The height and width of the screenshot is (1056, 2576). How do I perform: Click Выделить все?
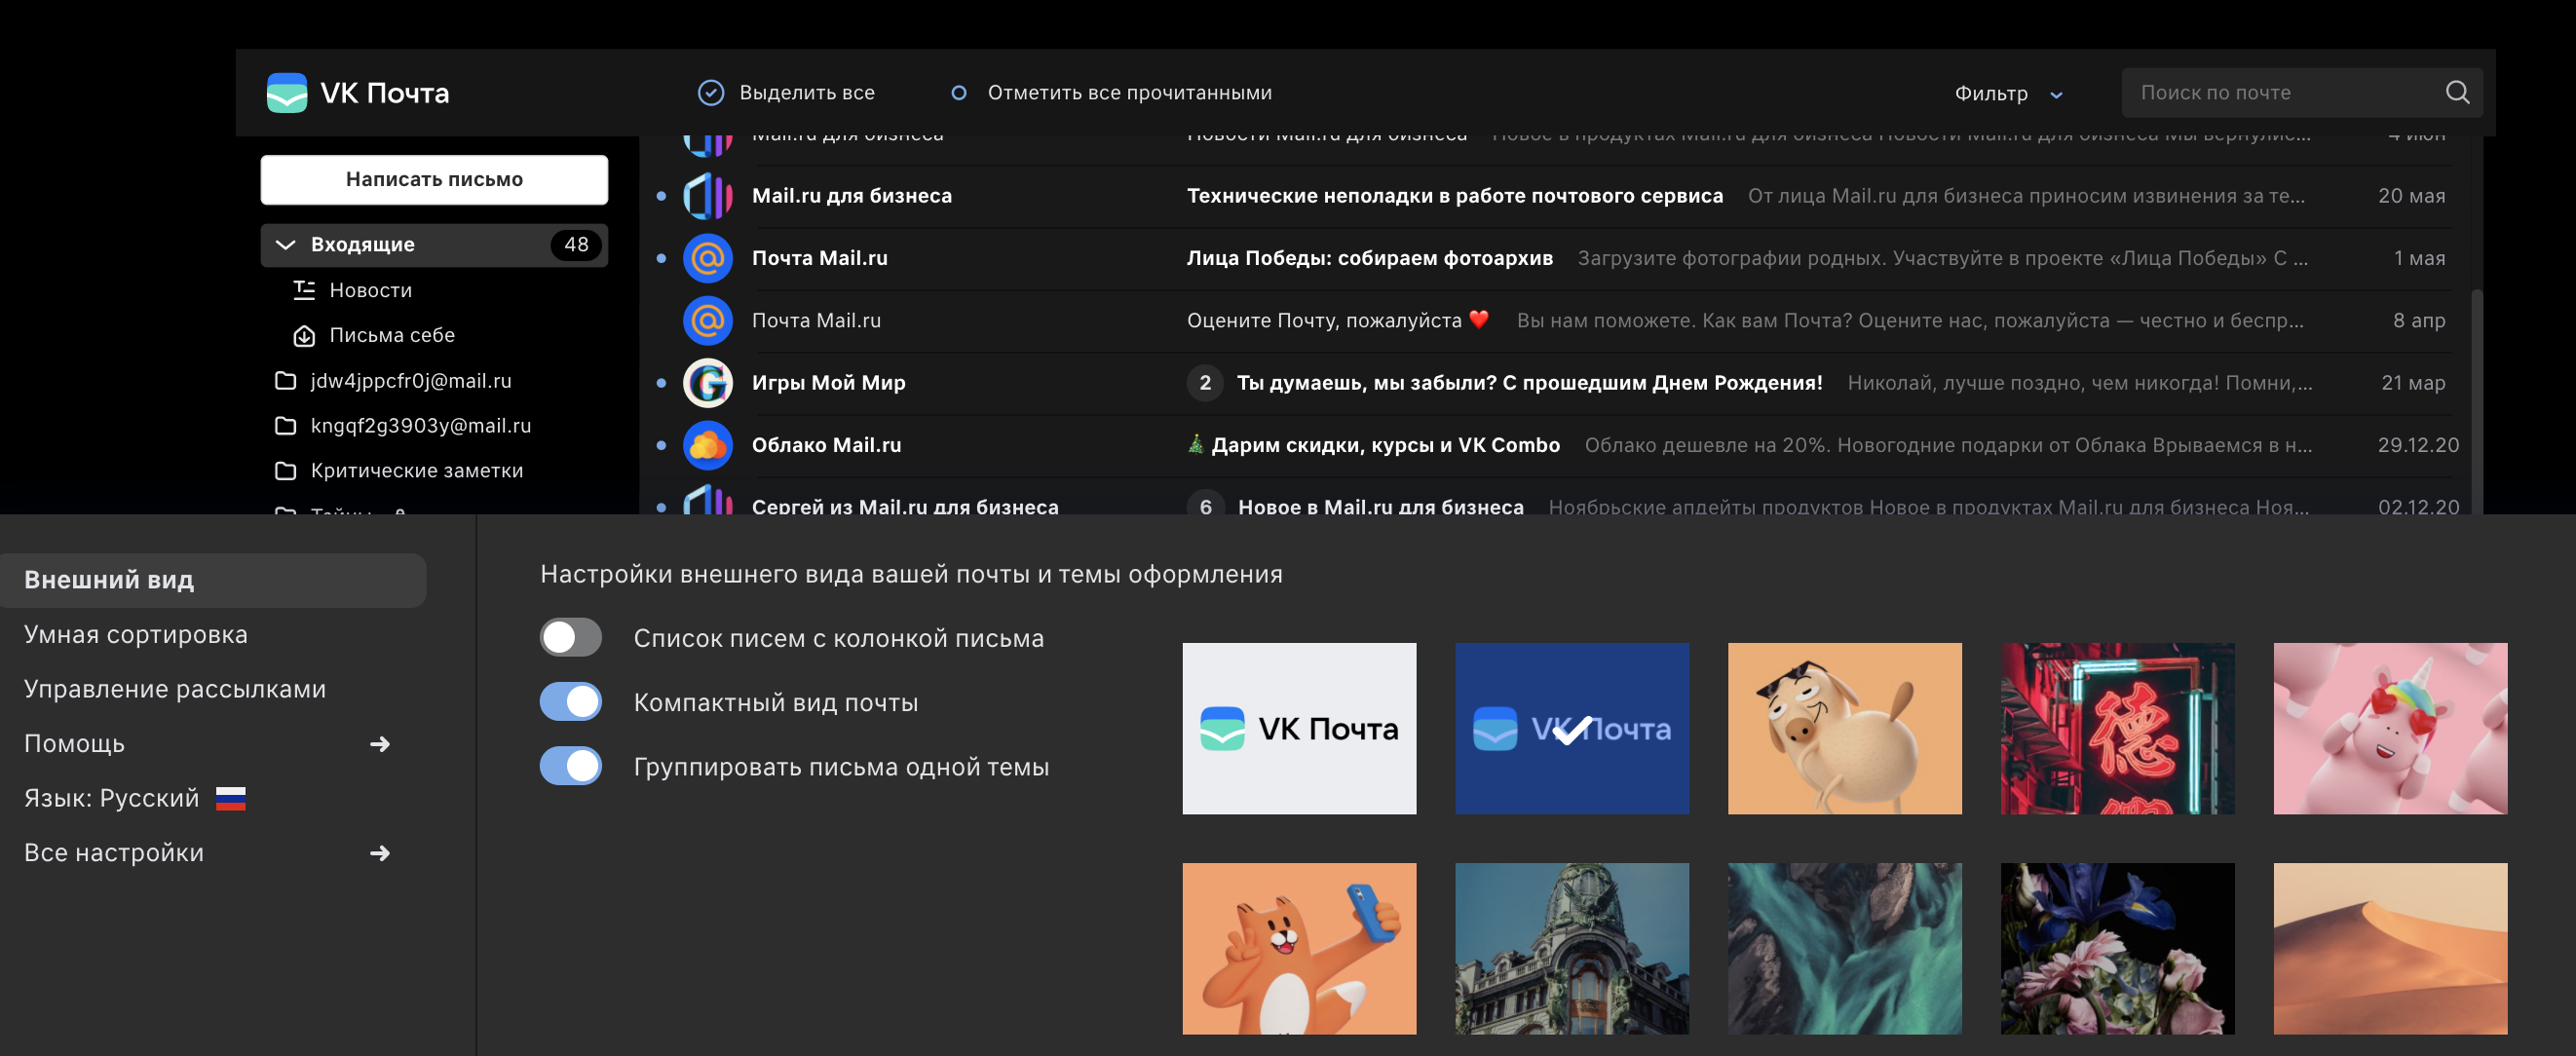786,93
